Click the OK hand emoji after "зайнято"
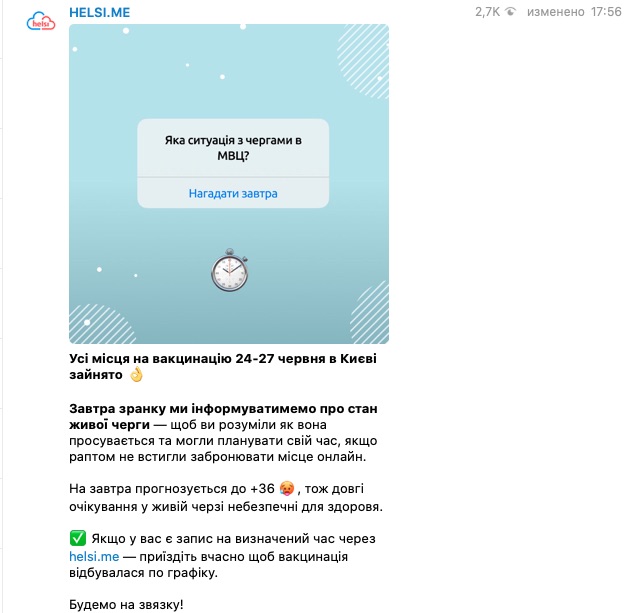This screenshot has height=613, width=631. [136, 375]
